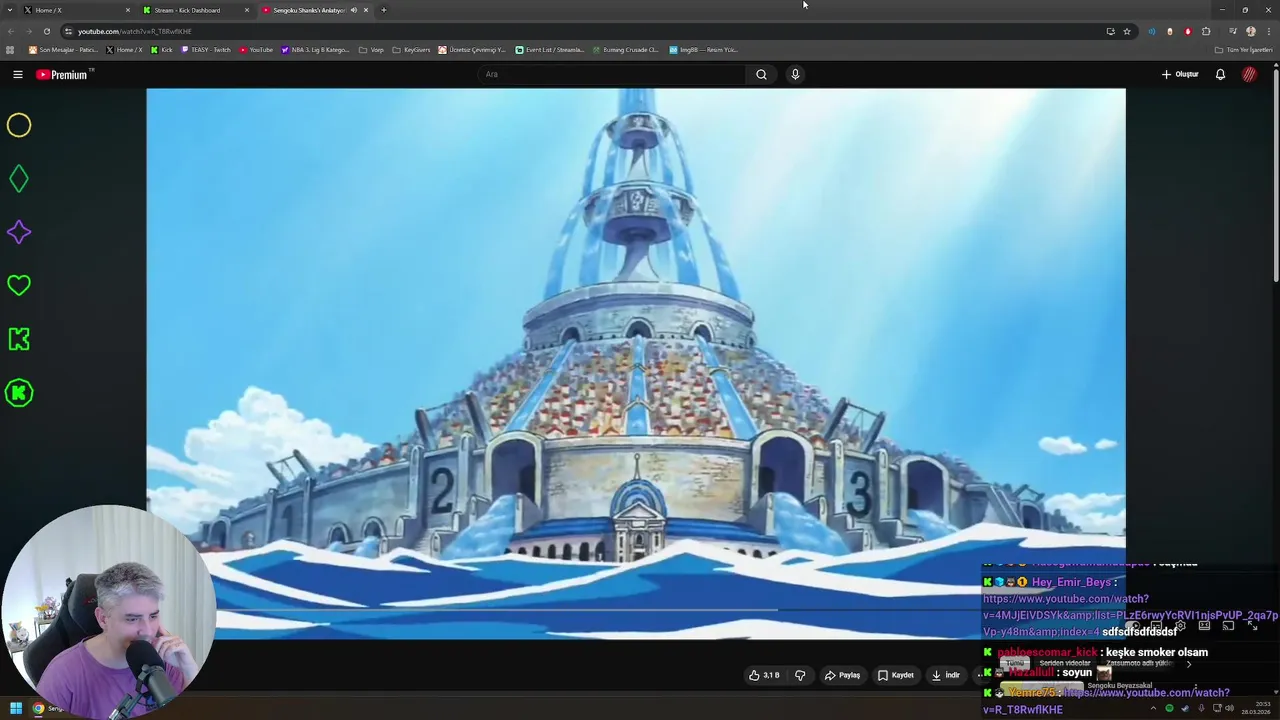Open the Kick bookmark
Image resolution: width=1280 pixels, height=720 pixels.
click(161, 50)
